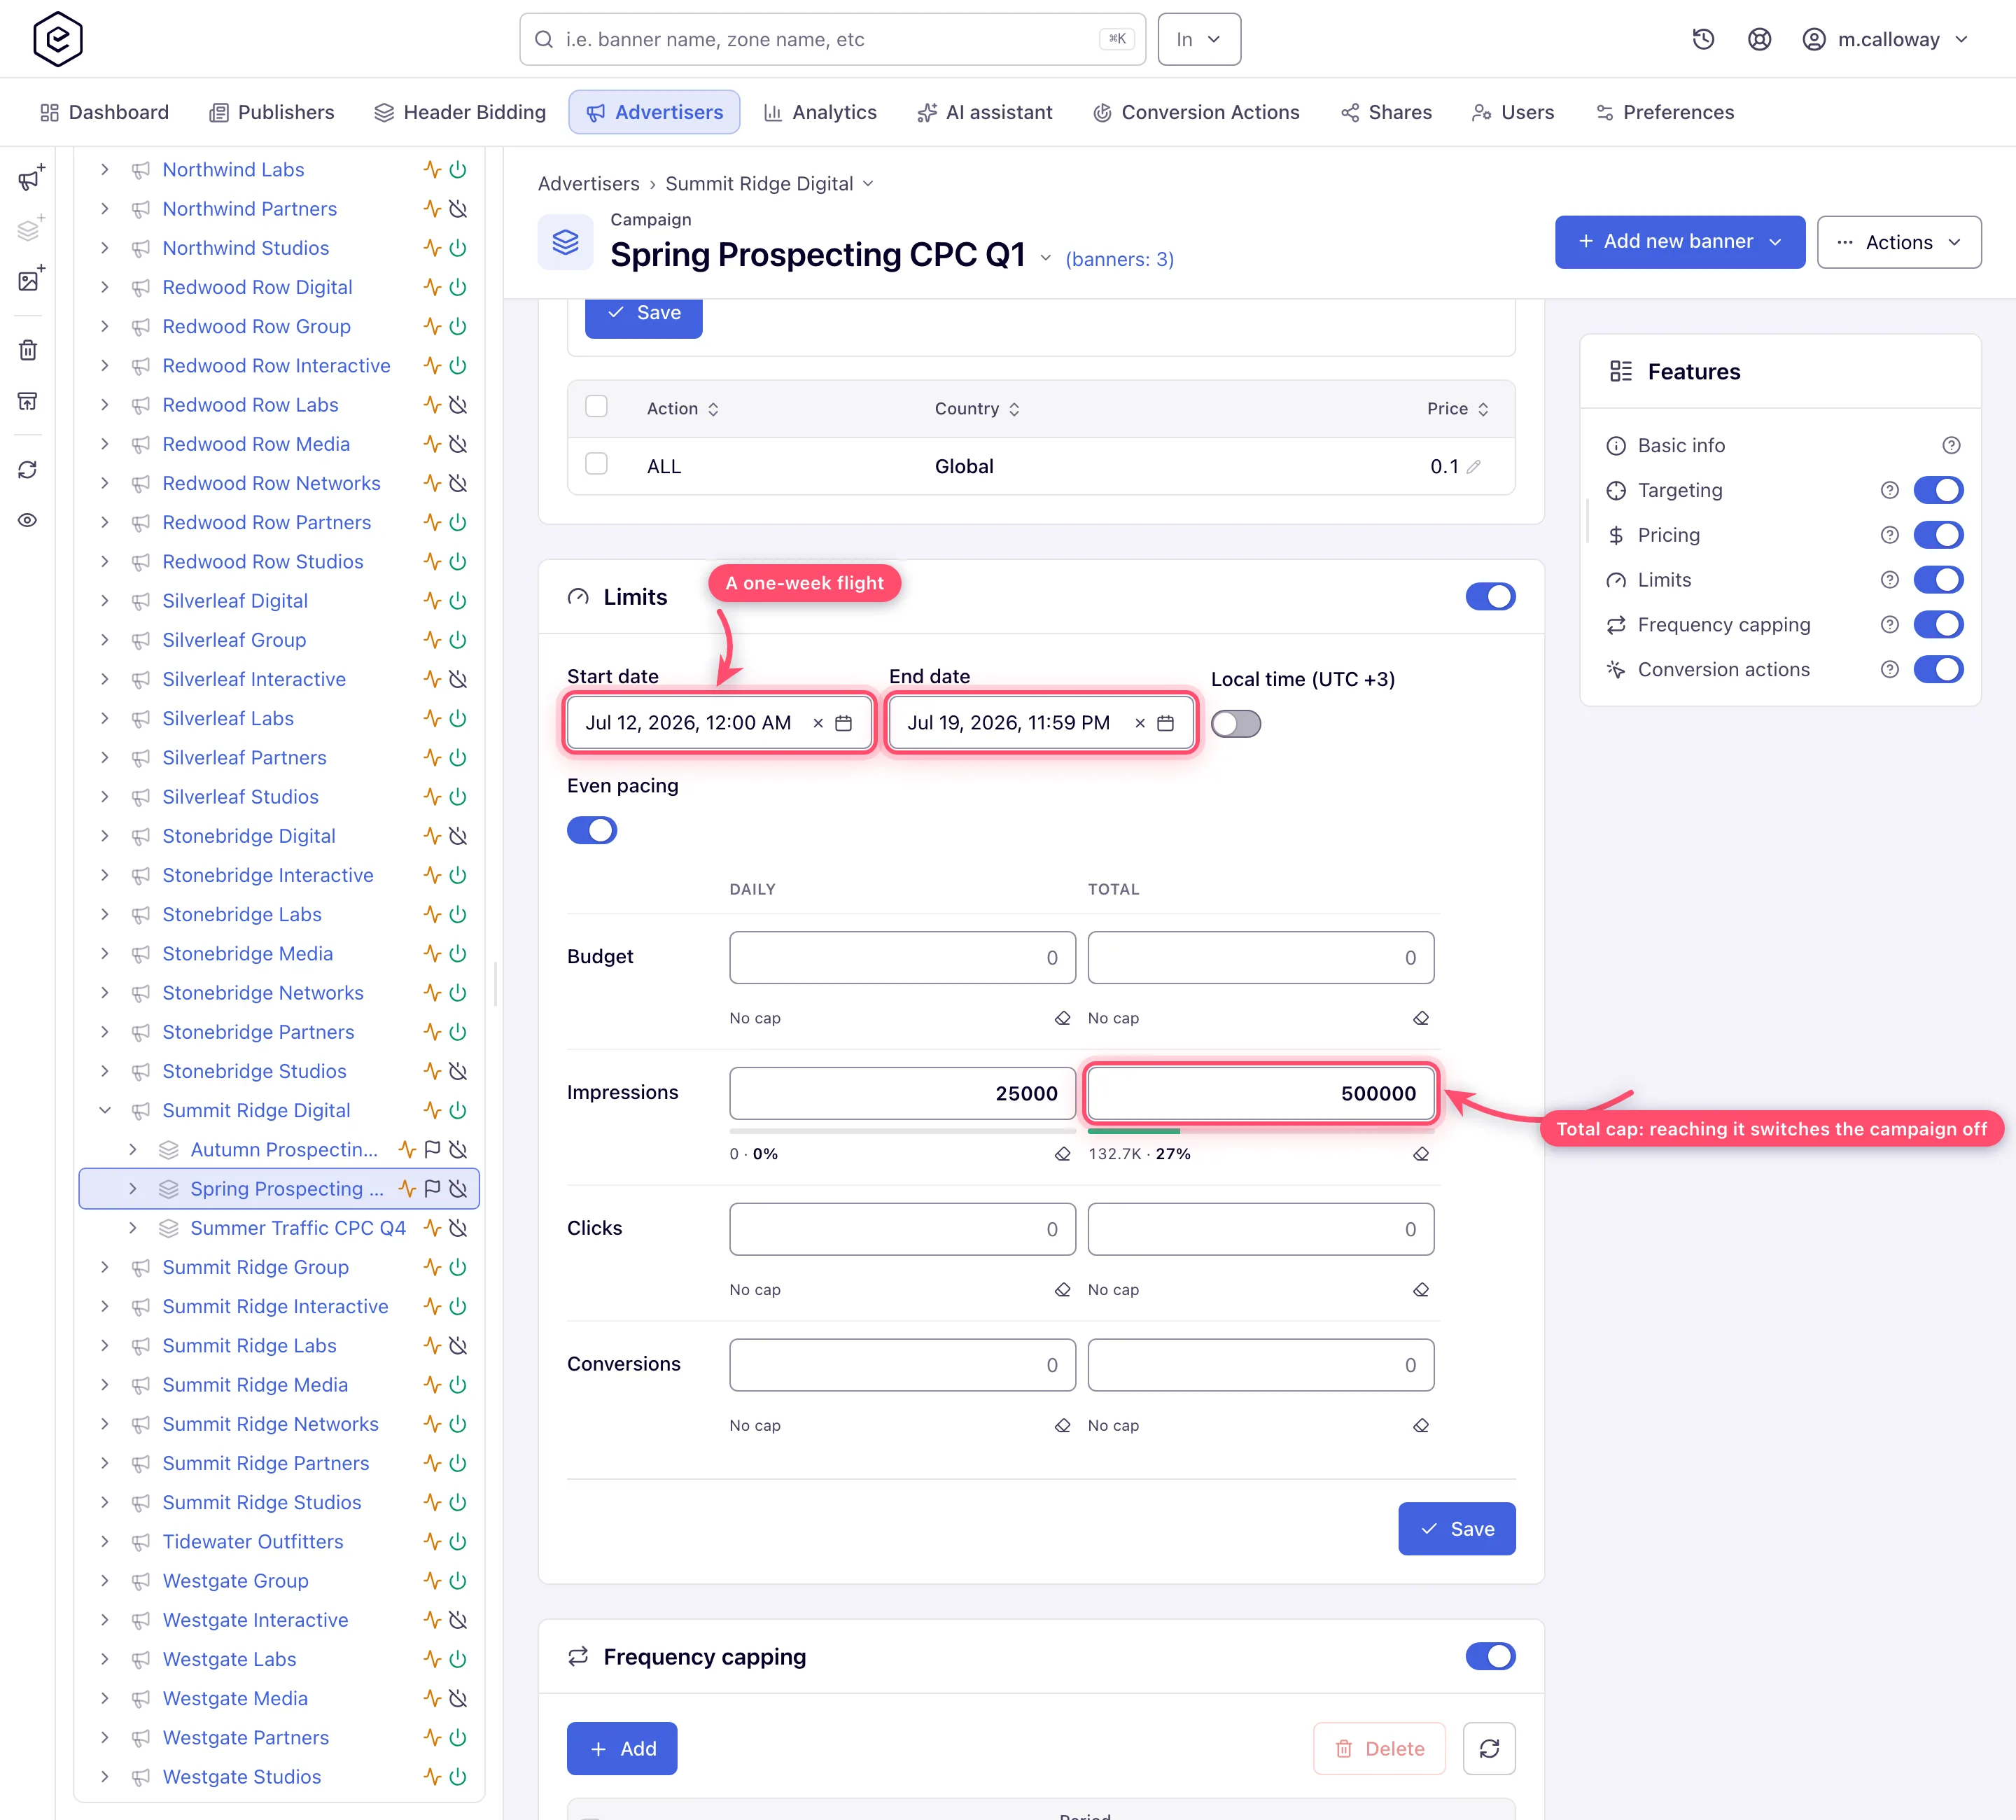The height and width of the screenshot is (1820, 2016).
Task: Toggle Pricing in Features panel
Action: (x=1938, y=535)
